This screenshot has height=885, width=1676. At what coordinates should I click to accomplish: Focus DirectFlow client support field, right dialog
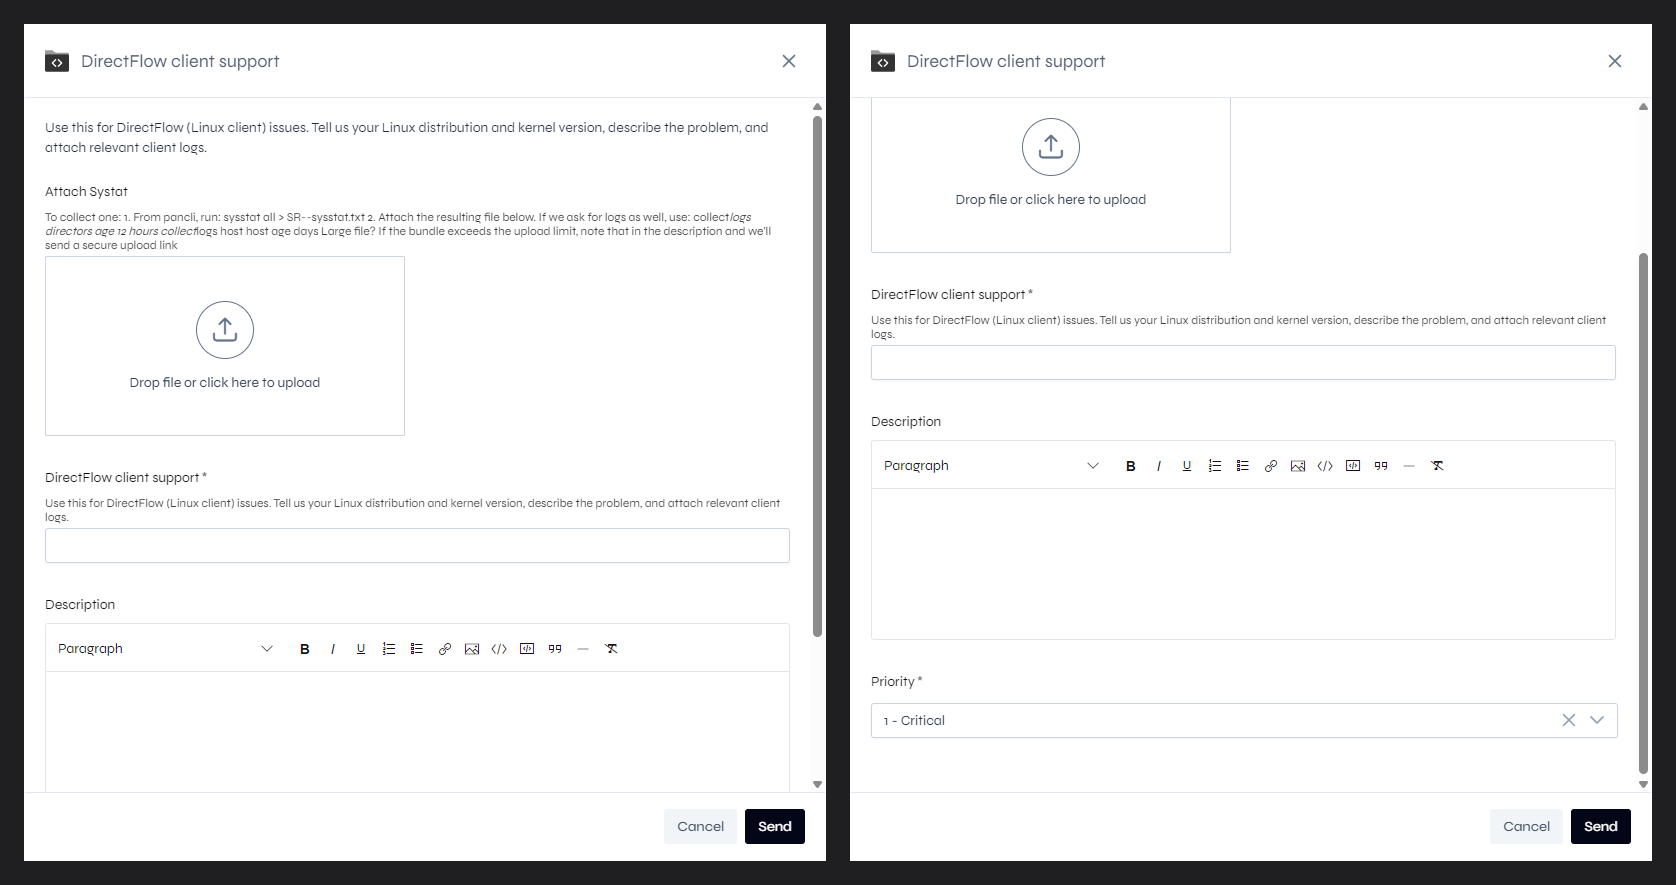point(1243,363)
